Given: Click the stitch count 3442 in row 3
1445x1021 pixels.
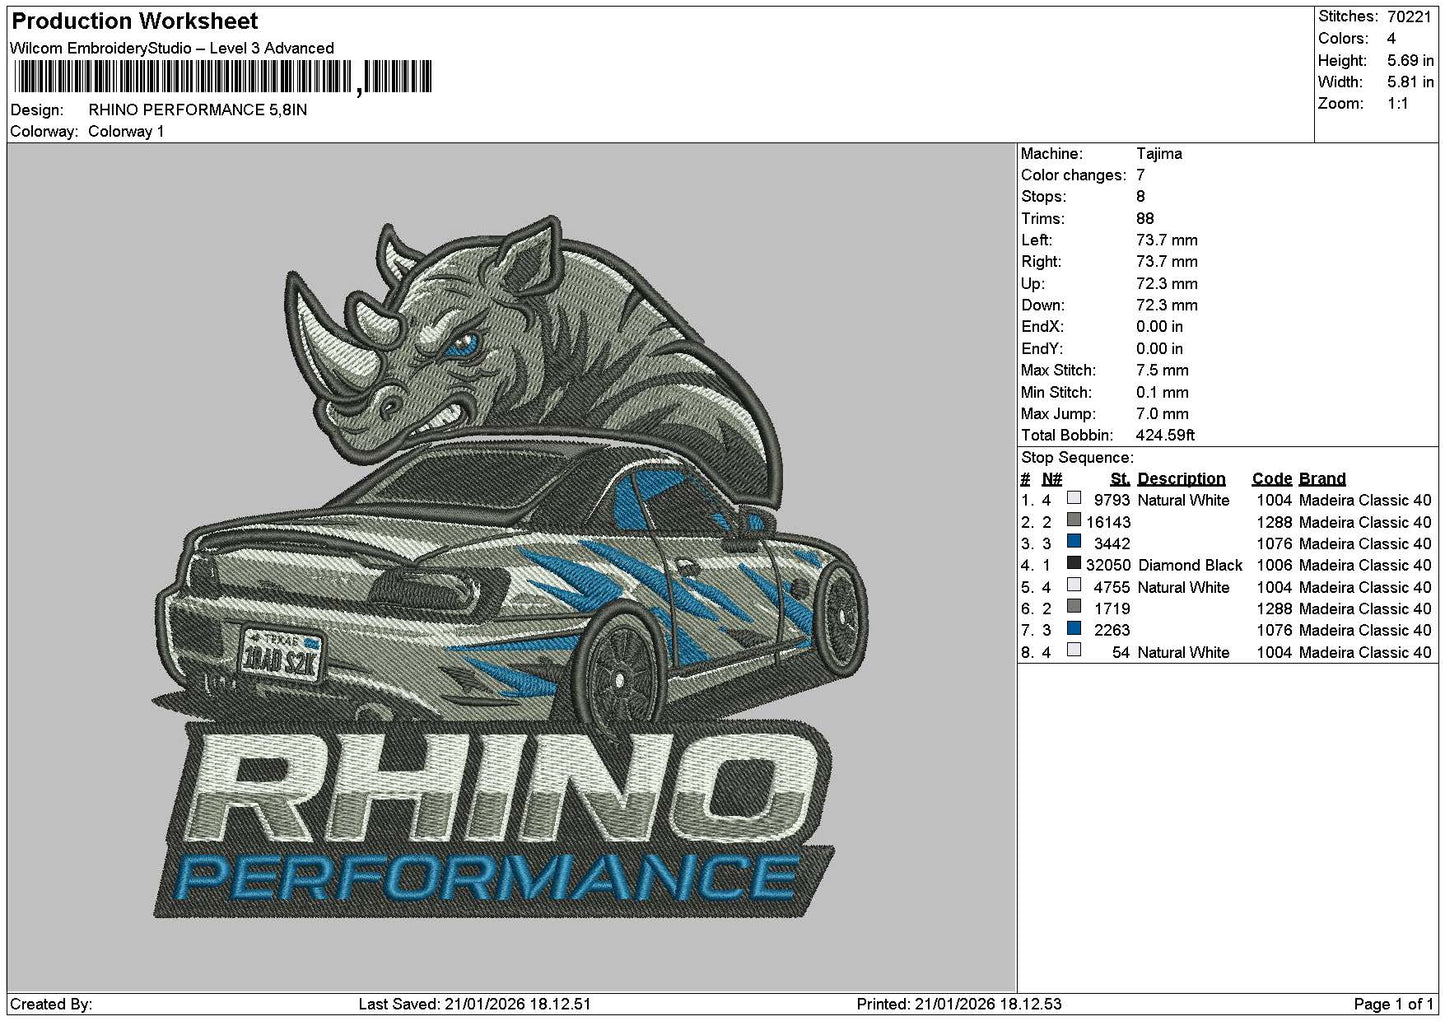Looking at the screenshot, I should click(x=1112, y=544).
